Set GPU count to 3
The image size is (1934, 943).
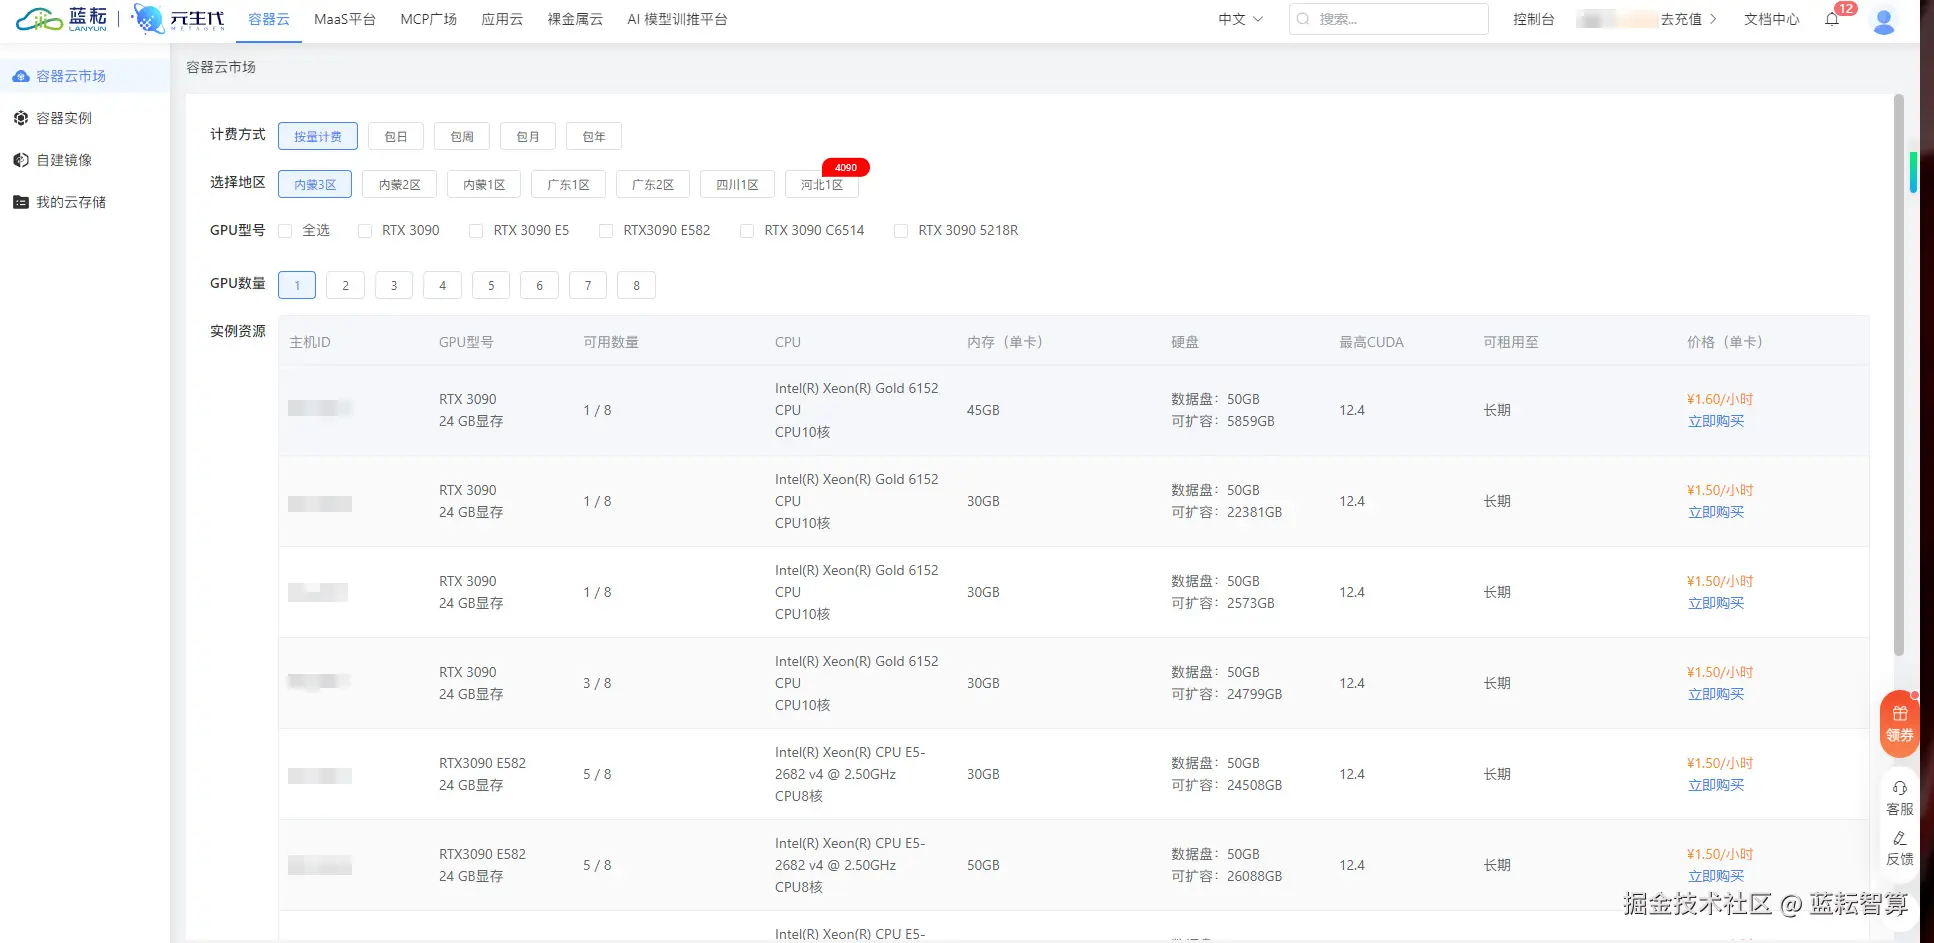[394, 285]
